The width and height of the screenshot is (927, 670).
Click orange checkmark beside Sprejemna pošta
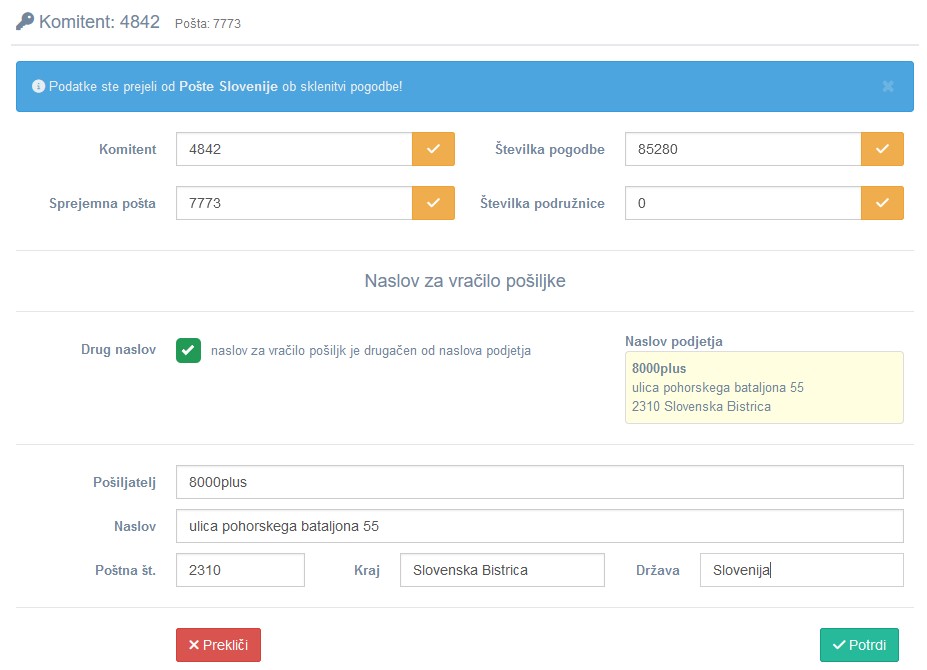[x=433, y=203]
